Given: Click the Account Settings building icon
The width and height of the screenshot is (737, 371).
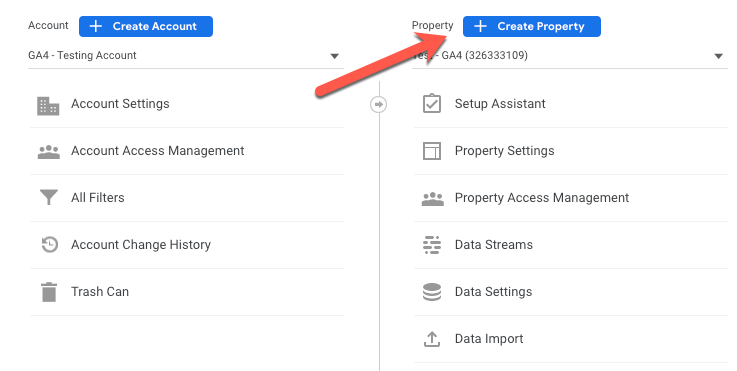Looking at the screenshot, I should coord(48,106).
